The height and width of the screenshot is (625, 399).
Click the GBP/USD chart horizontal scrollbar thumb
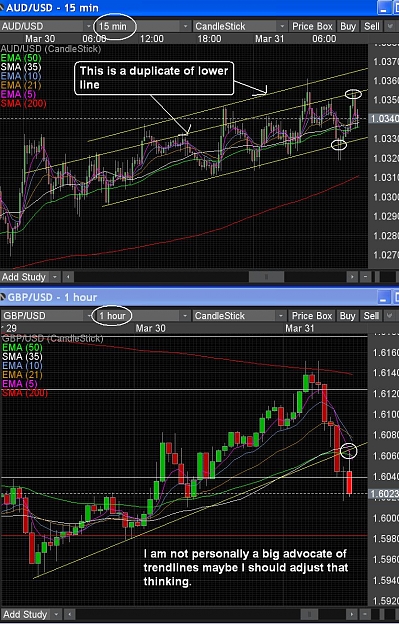(x=309, y=614)
